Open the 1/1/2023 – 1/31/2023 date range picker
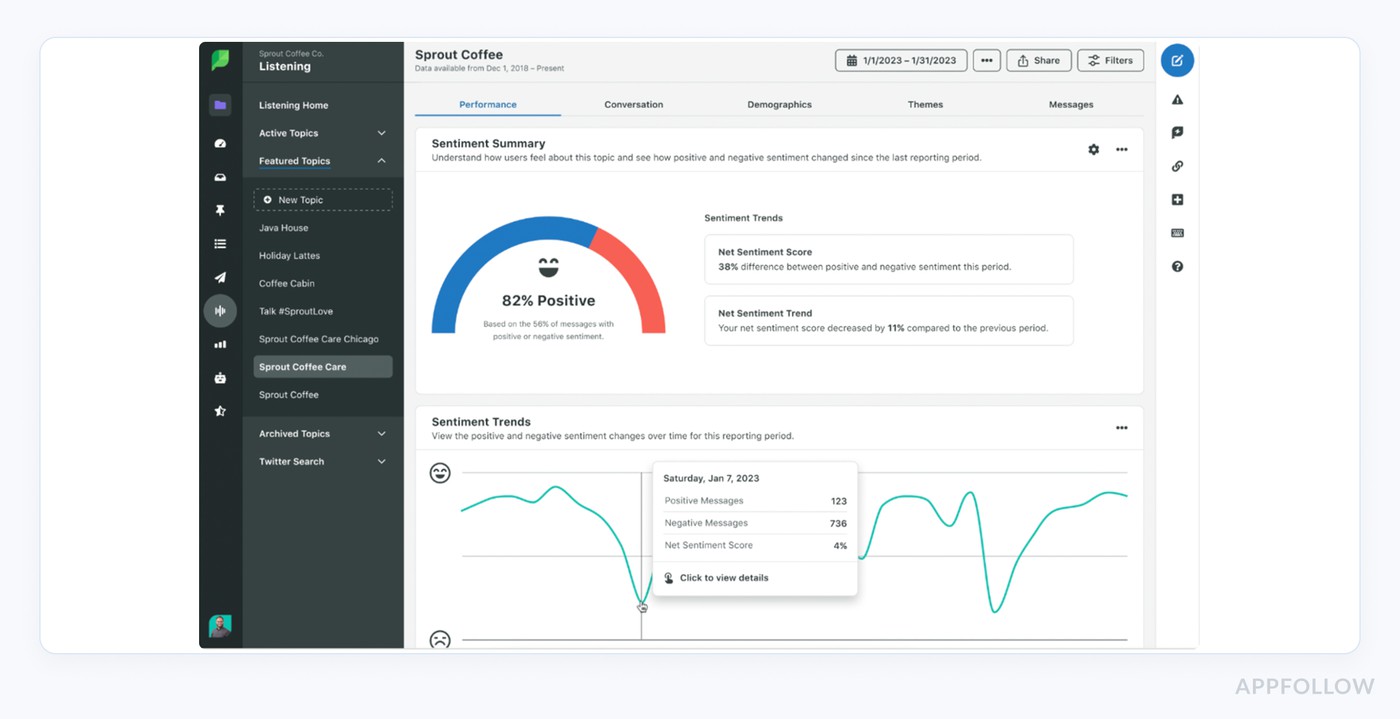 coord(901,61)
